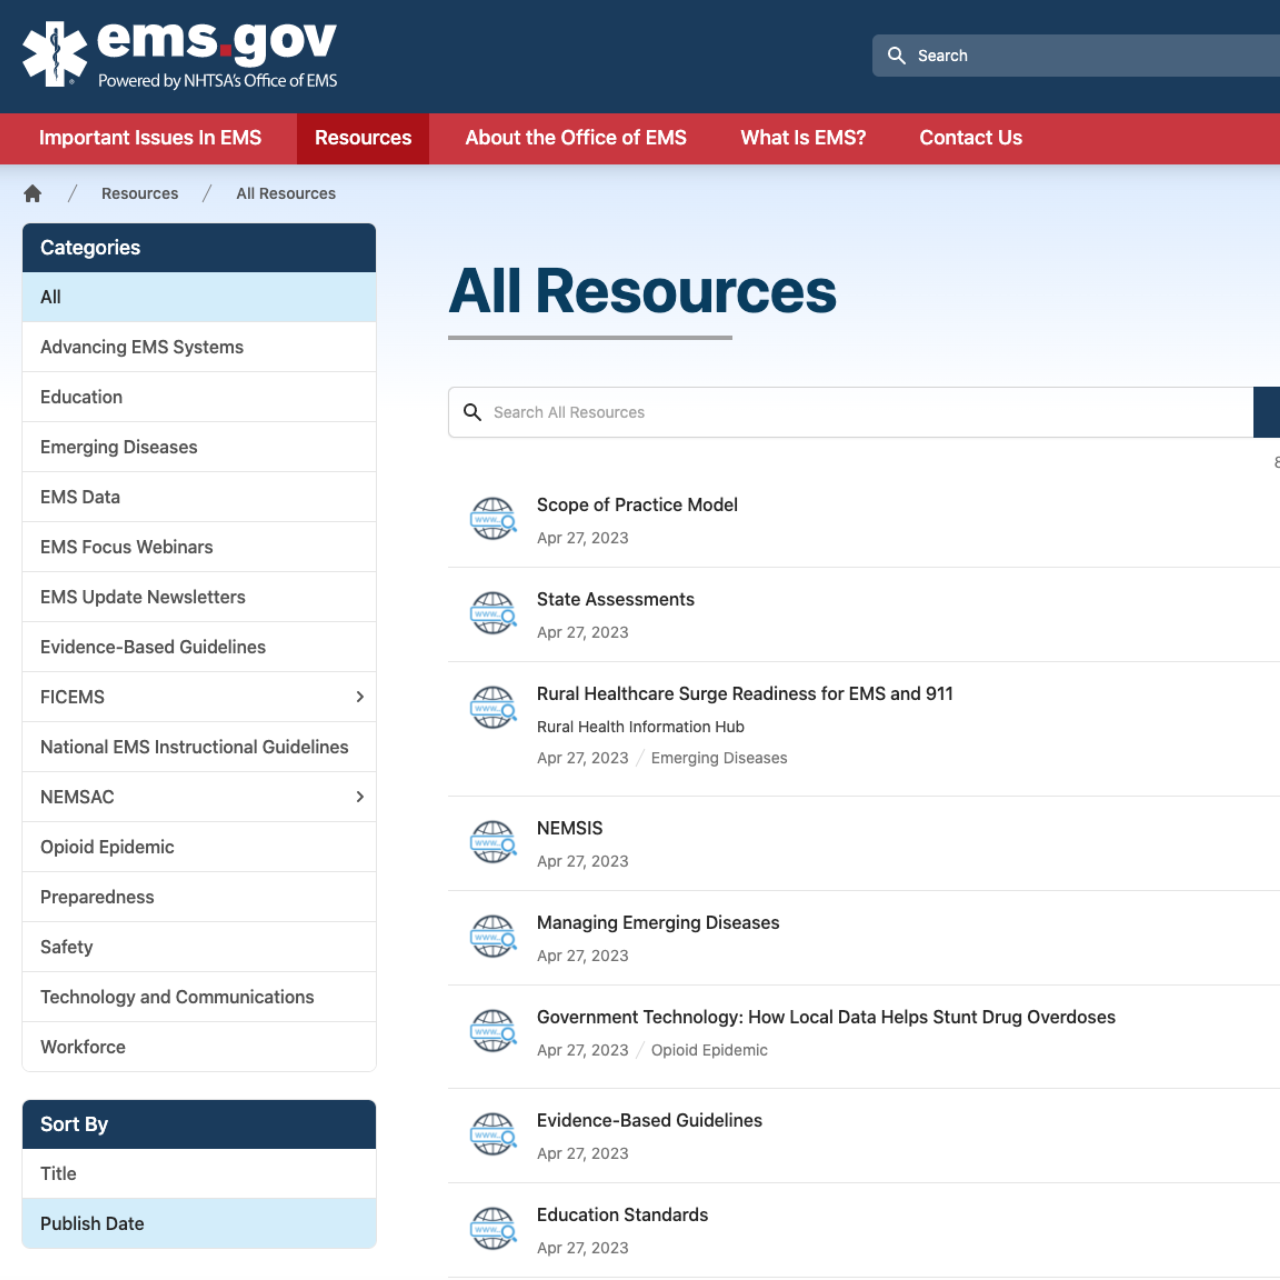Open Important Issues In EMS menu

[150, 138]
